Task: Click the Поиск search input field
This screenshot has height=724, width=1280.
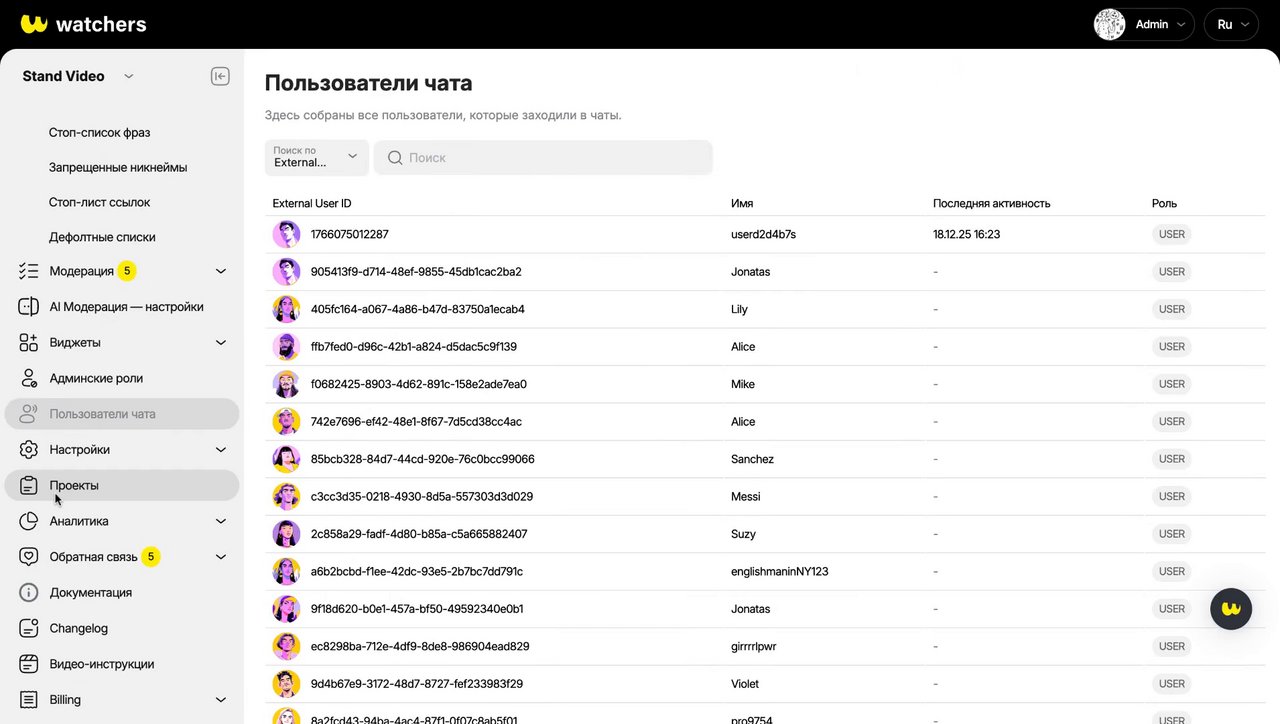Action: pos(543,157)
